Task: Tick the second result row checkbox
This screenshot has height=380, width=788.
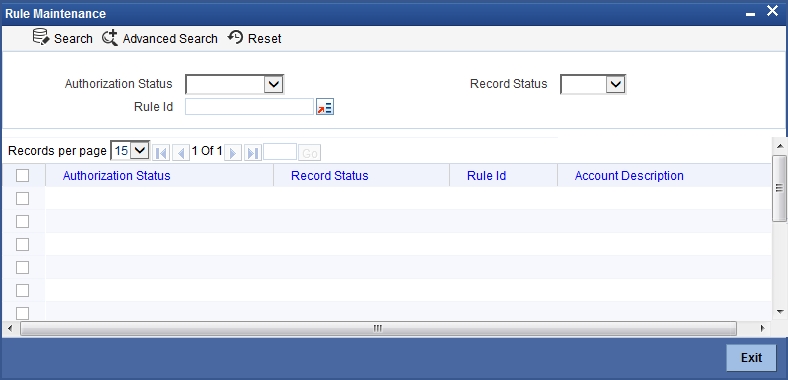Action: pyautogui.click(x=23, y=221)
